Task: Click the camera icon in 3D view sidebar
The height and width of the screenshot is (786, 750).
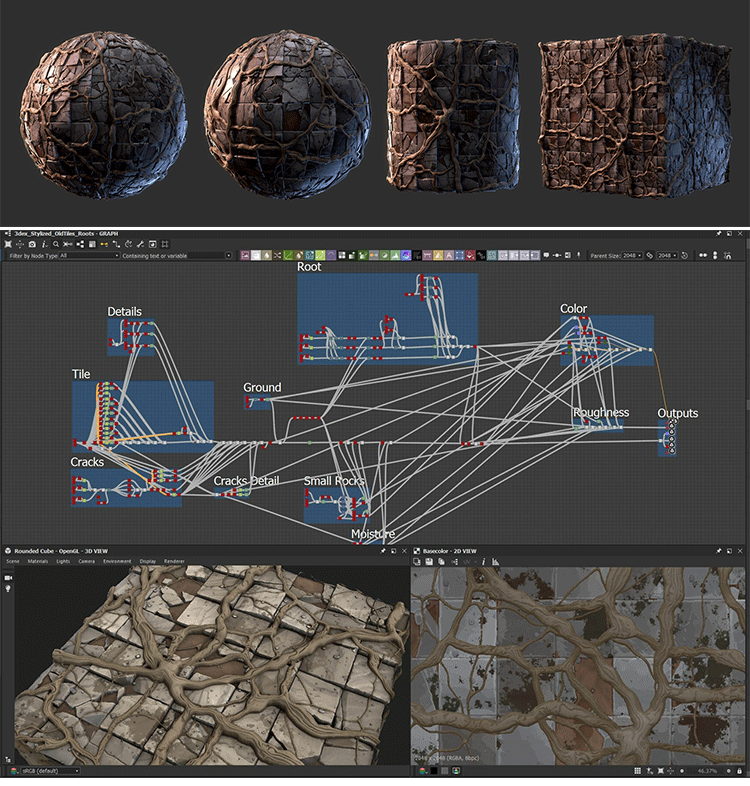Action: 8,577
